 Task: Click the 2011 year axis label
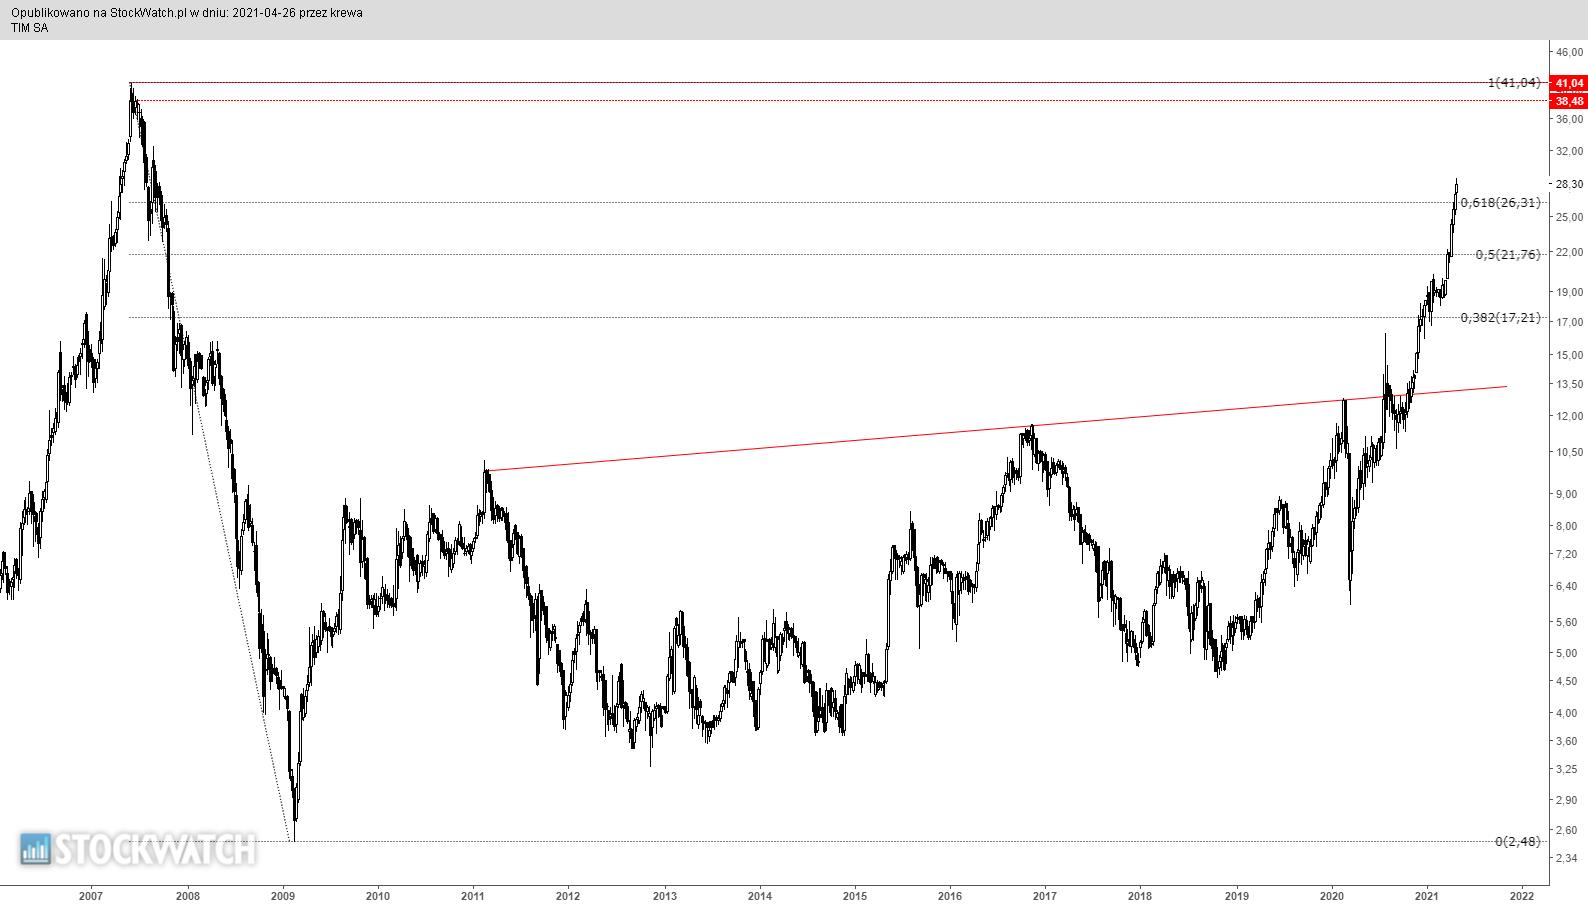coord(473,896)
